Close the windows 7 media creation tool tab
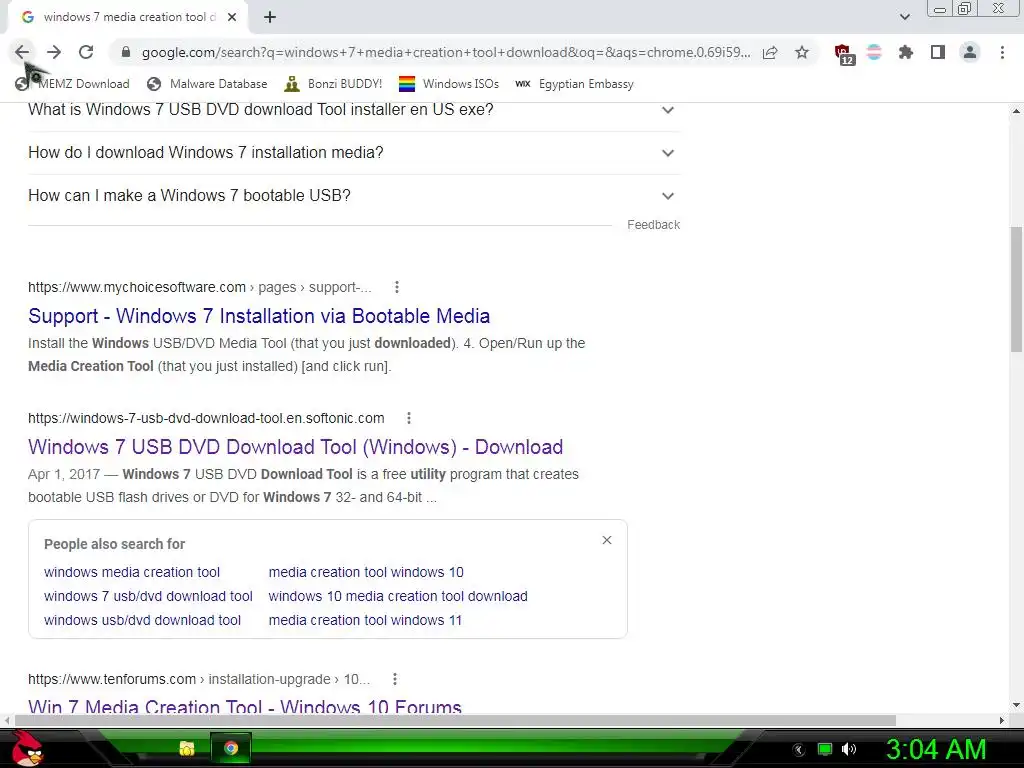The image size is (1024, 768). 232,18
